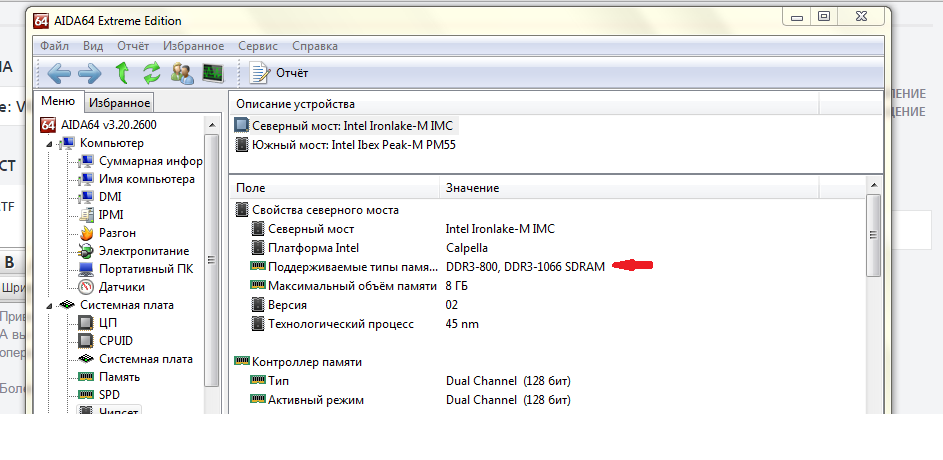Select the SPD item in tree
943x460 pixels.
point(111,395)
